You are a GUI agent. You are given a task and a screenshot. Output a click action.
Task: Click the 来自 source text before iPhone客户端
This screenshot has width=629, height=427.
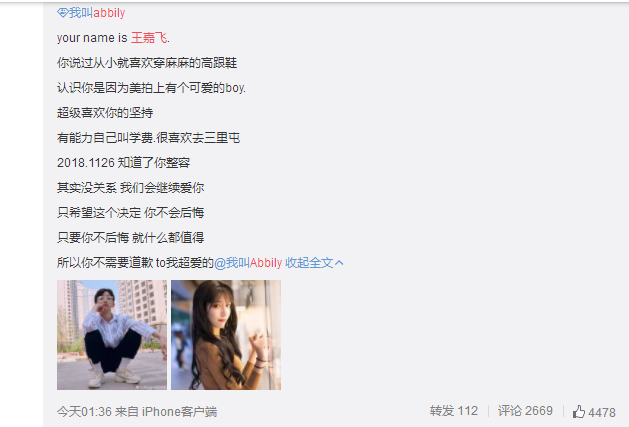[x=127, y=412]
